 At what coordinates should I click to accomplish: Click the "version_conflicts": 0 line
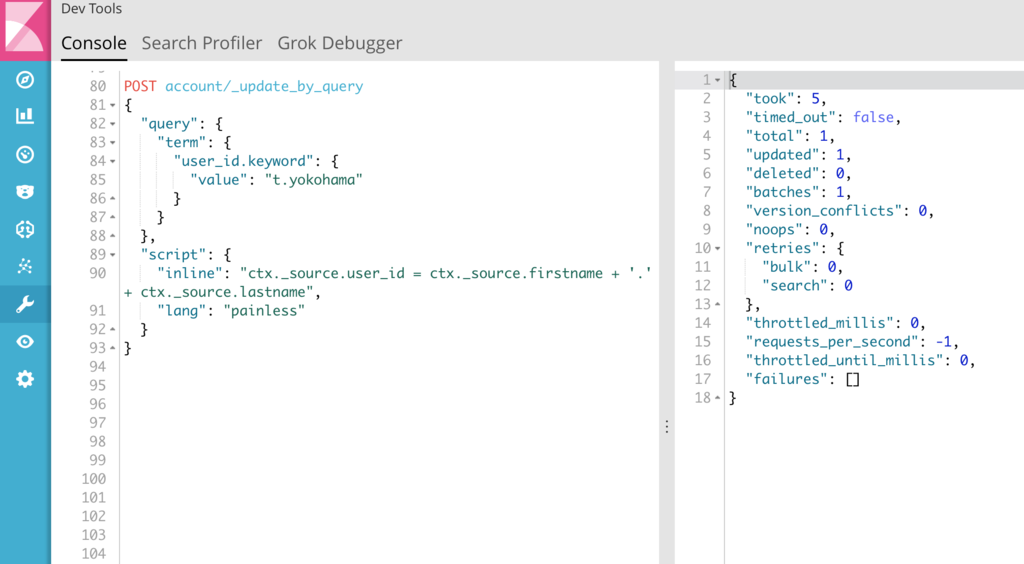[840, 211]
